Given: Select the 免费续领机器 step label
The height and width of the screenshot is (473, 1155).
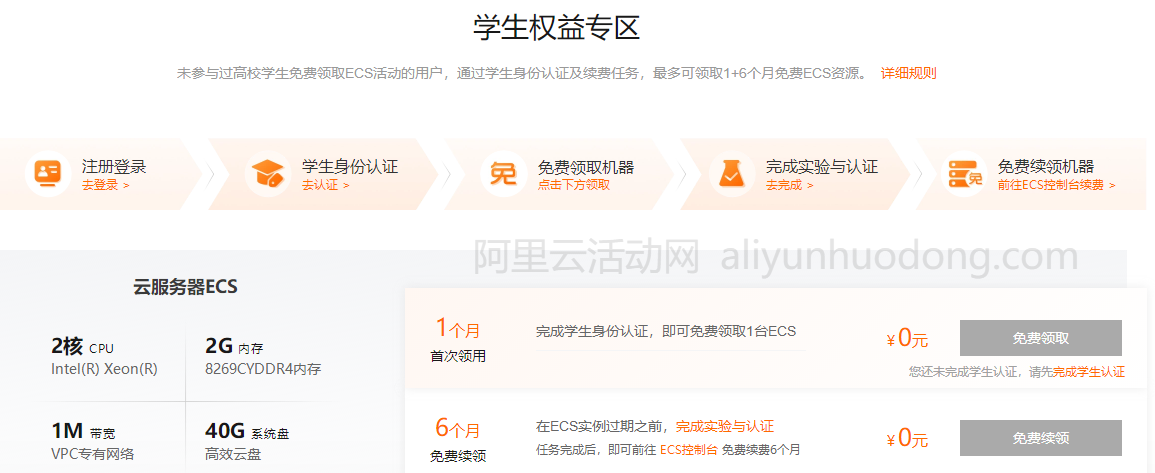Looking at the screenshot, I should tap(1046, 167).
